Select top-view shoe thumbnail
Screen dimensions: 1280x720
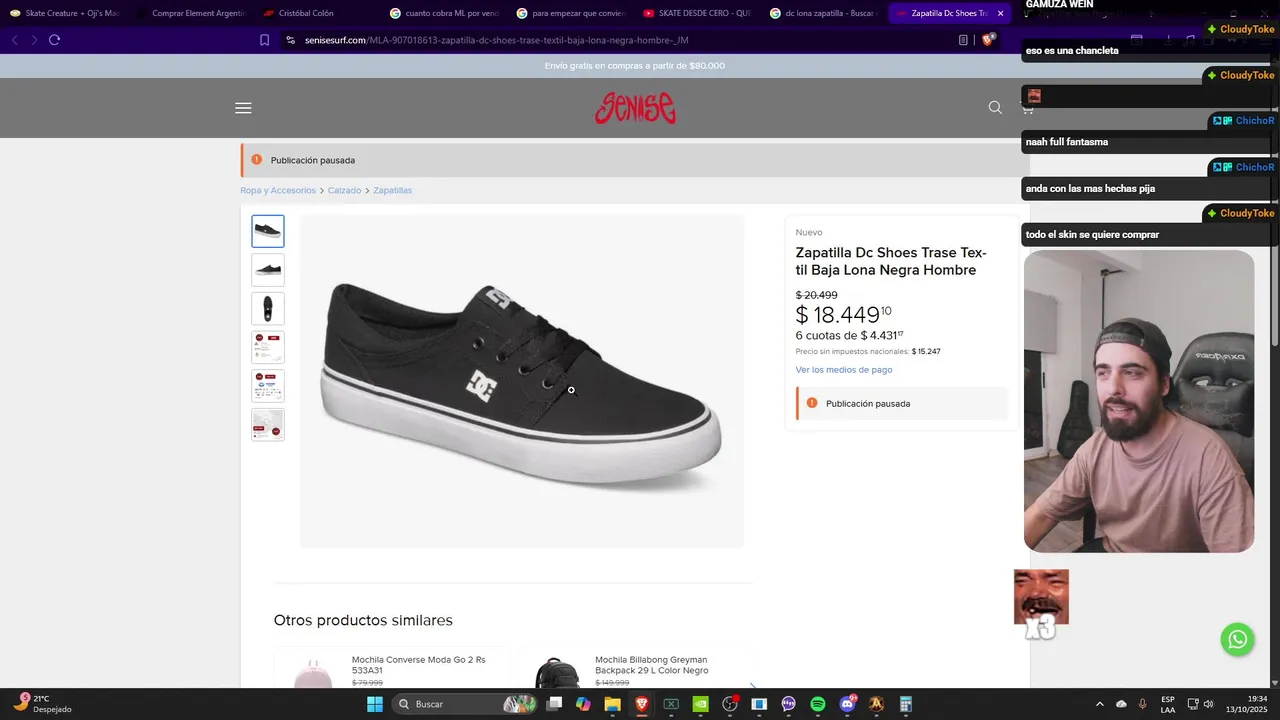[268, 308]
